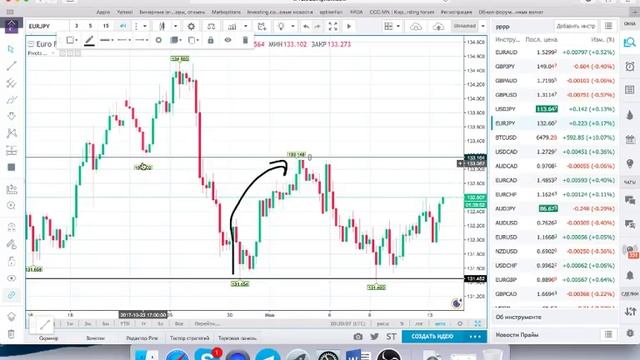
Task: Click the undo arrow in top toolbar
Action: tap(306, 27)
